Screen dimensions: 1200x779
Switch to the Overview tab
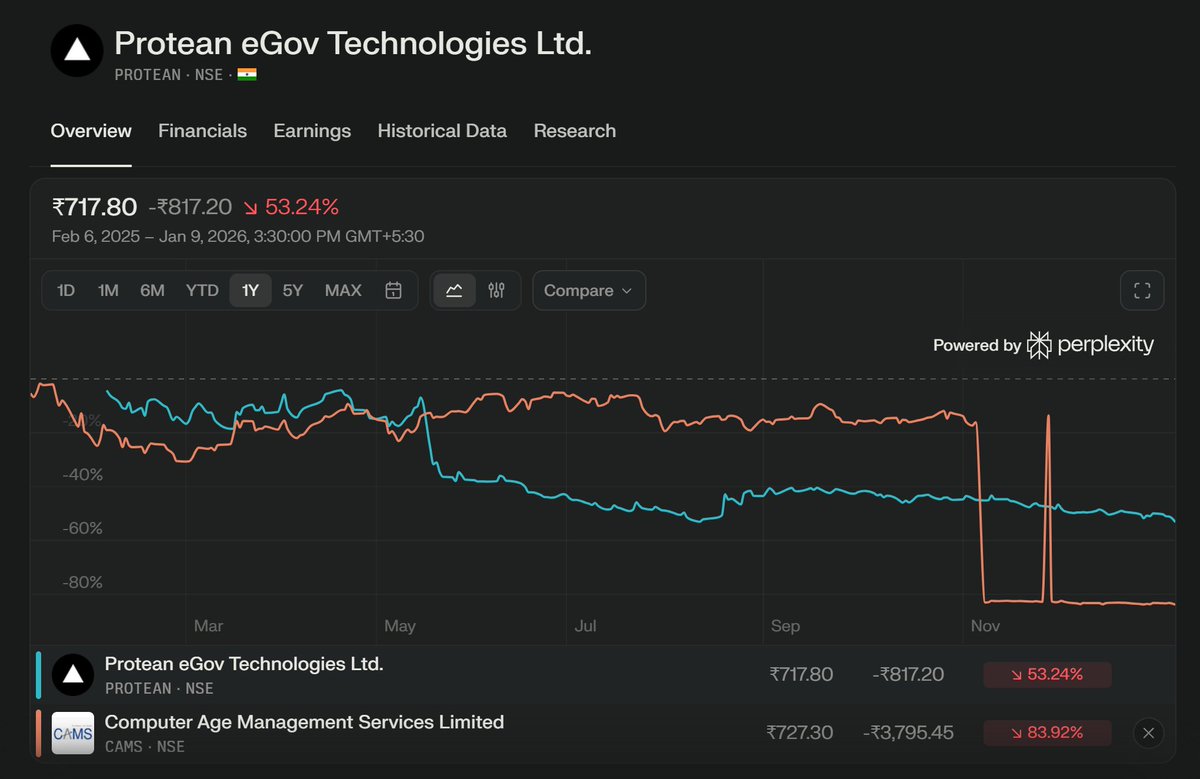[91, 131]
